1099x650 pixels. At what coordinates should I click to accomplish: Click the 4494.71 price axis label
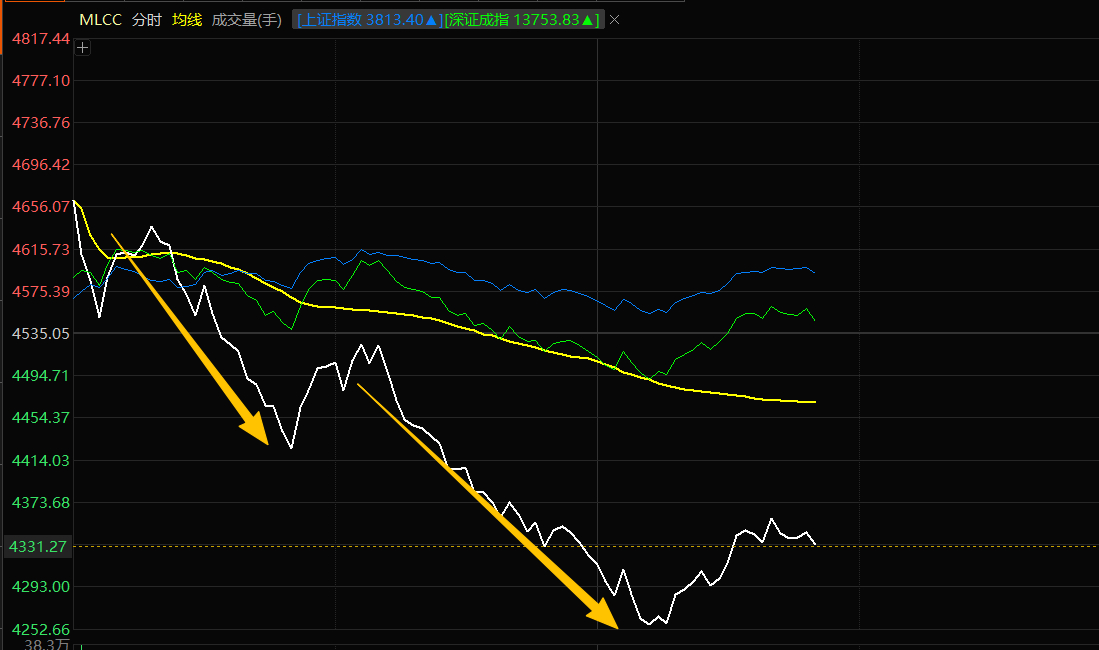(41, 376)
